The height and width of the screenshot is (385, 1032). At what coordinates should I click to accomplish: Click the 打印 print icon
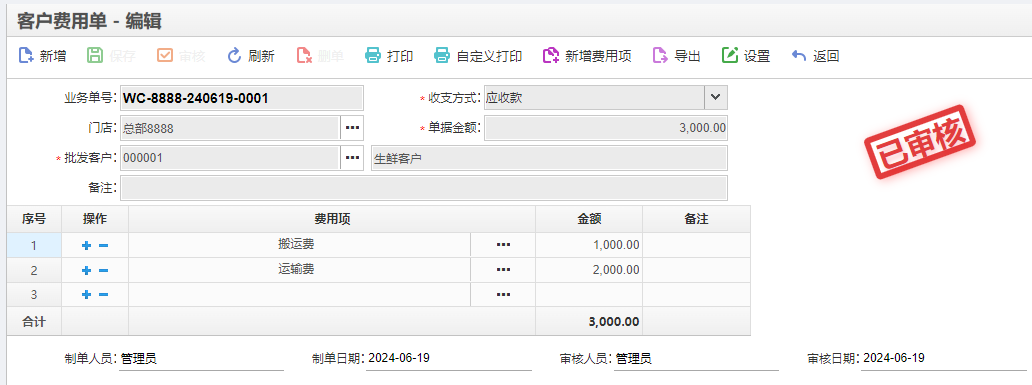click(373, 56)
